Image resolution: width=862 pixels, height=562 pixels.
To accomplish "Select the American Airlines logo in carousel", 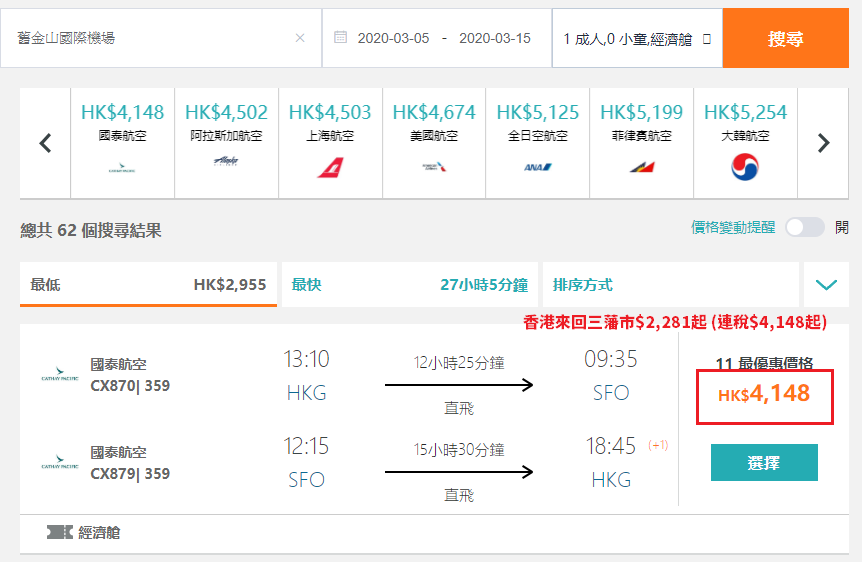I will click(434, 167).
